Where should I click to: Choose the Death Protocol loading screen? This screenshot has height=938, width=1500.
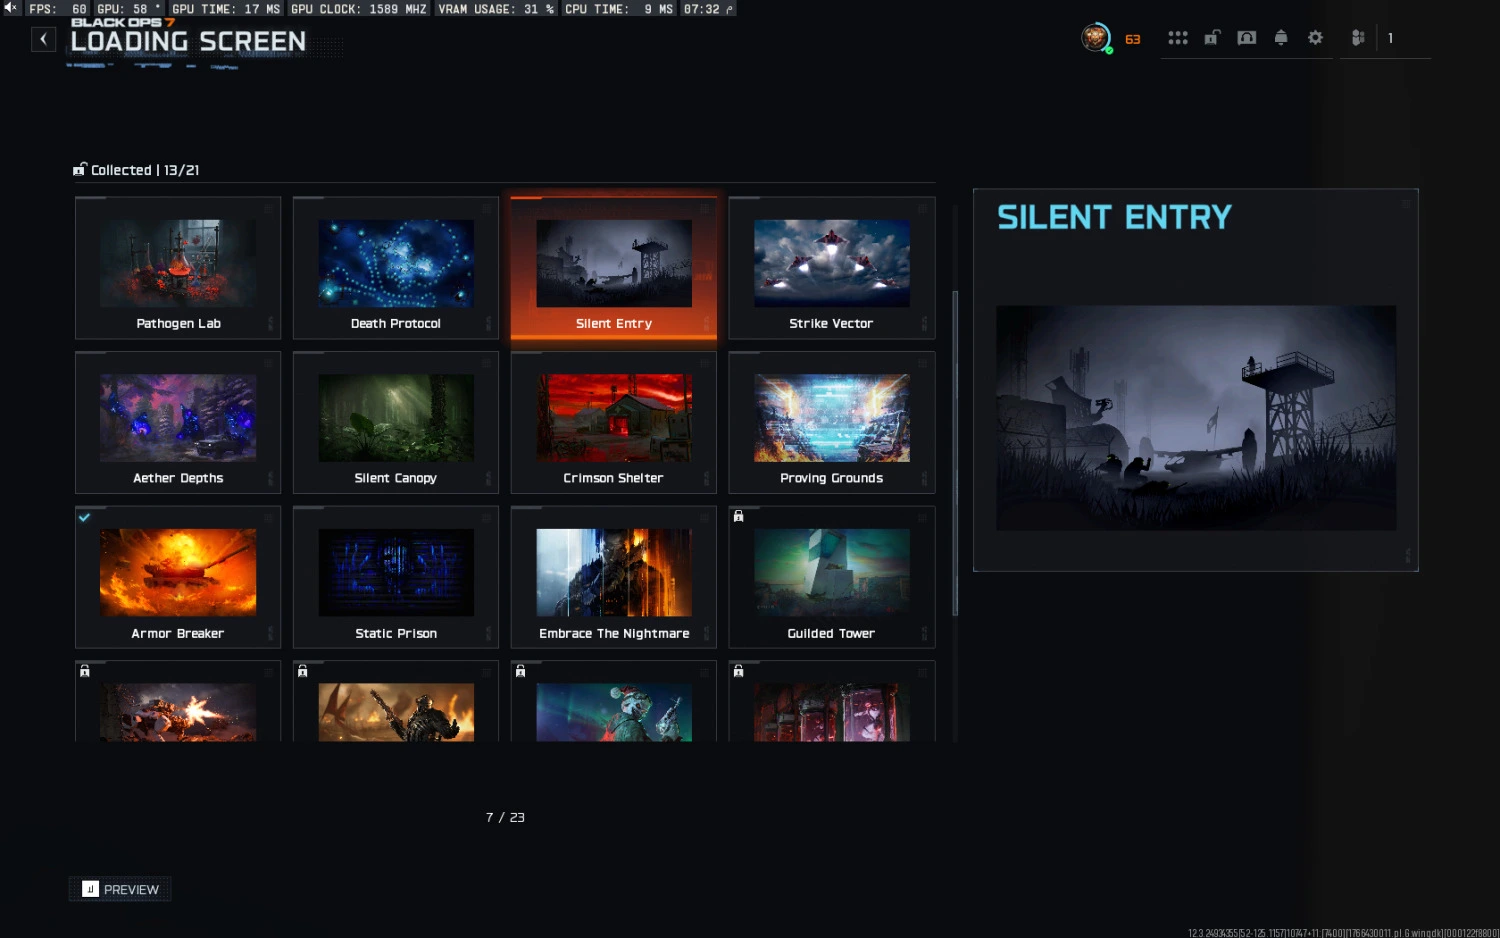(396, 268)
